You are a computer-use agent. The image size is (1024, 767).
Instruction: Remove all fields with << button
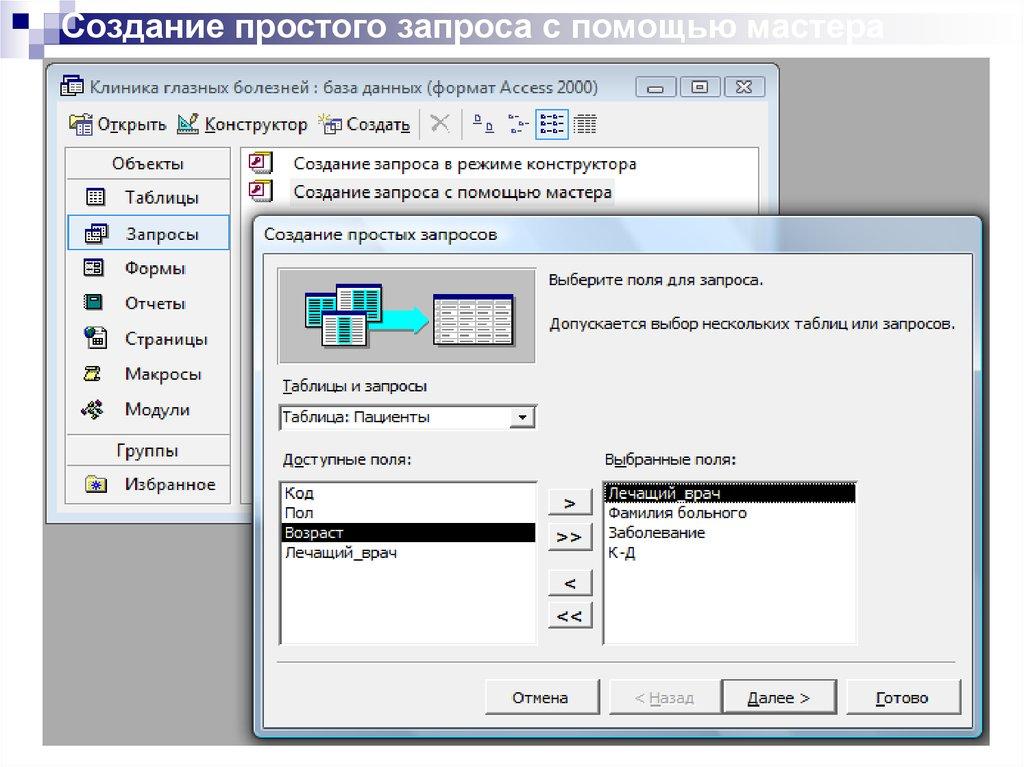pos(570,616)
